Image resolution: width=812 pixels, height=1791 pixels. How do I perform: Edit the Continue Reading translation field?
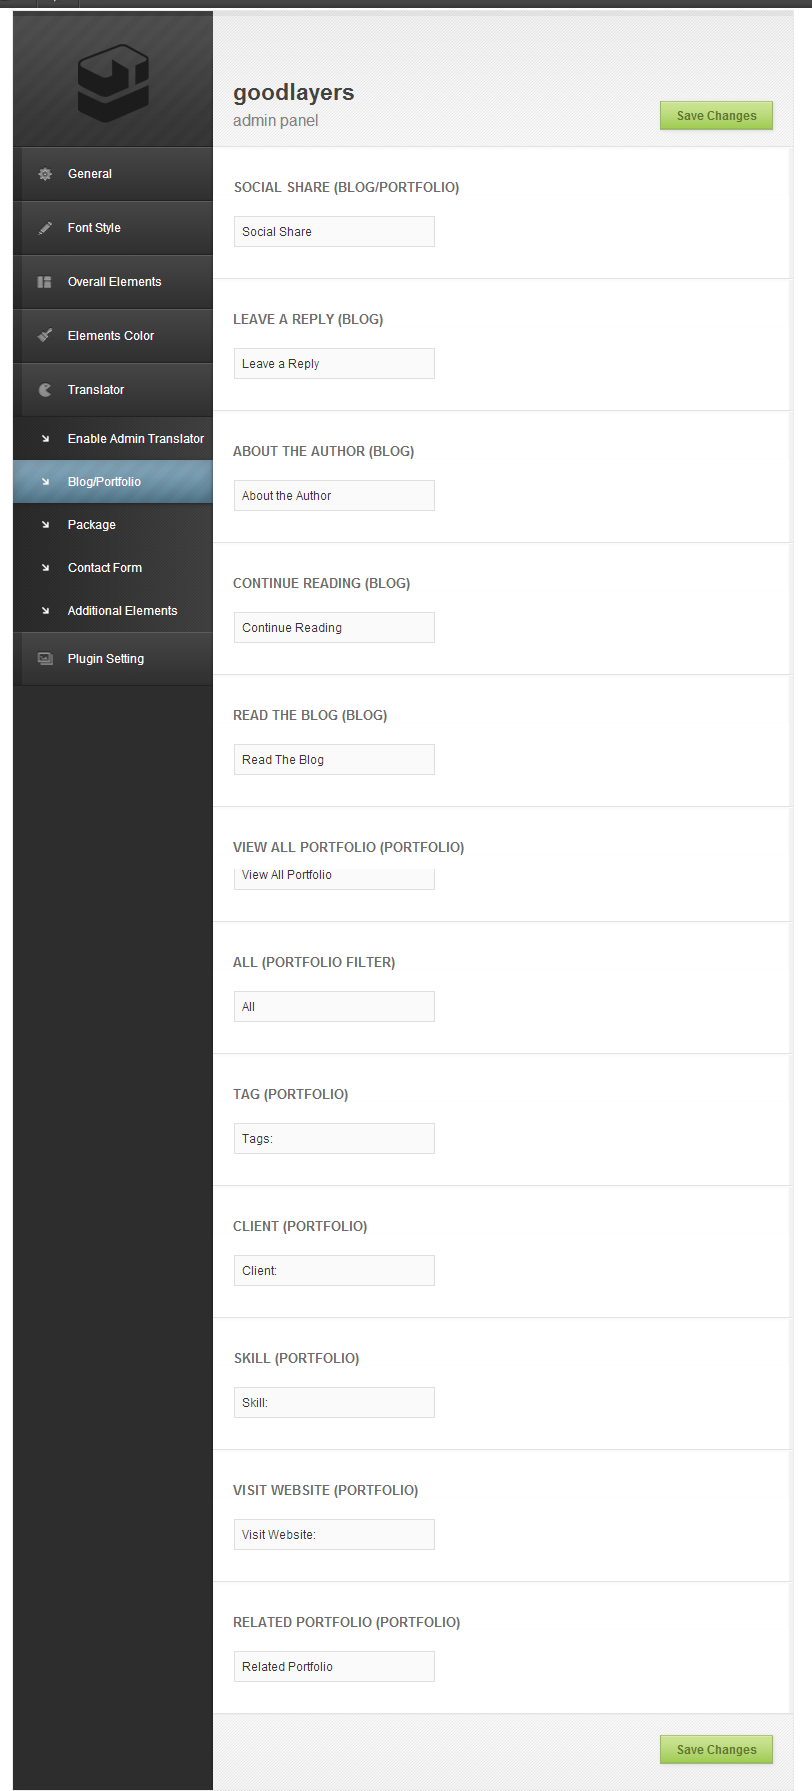pyautogui.click(x=334, y=628)
